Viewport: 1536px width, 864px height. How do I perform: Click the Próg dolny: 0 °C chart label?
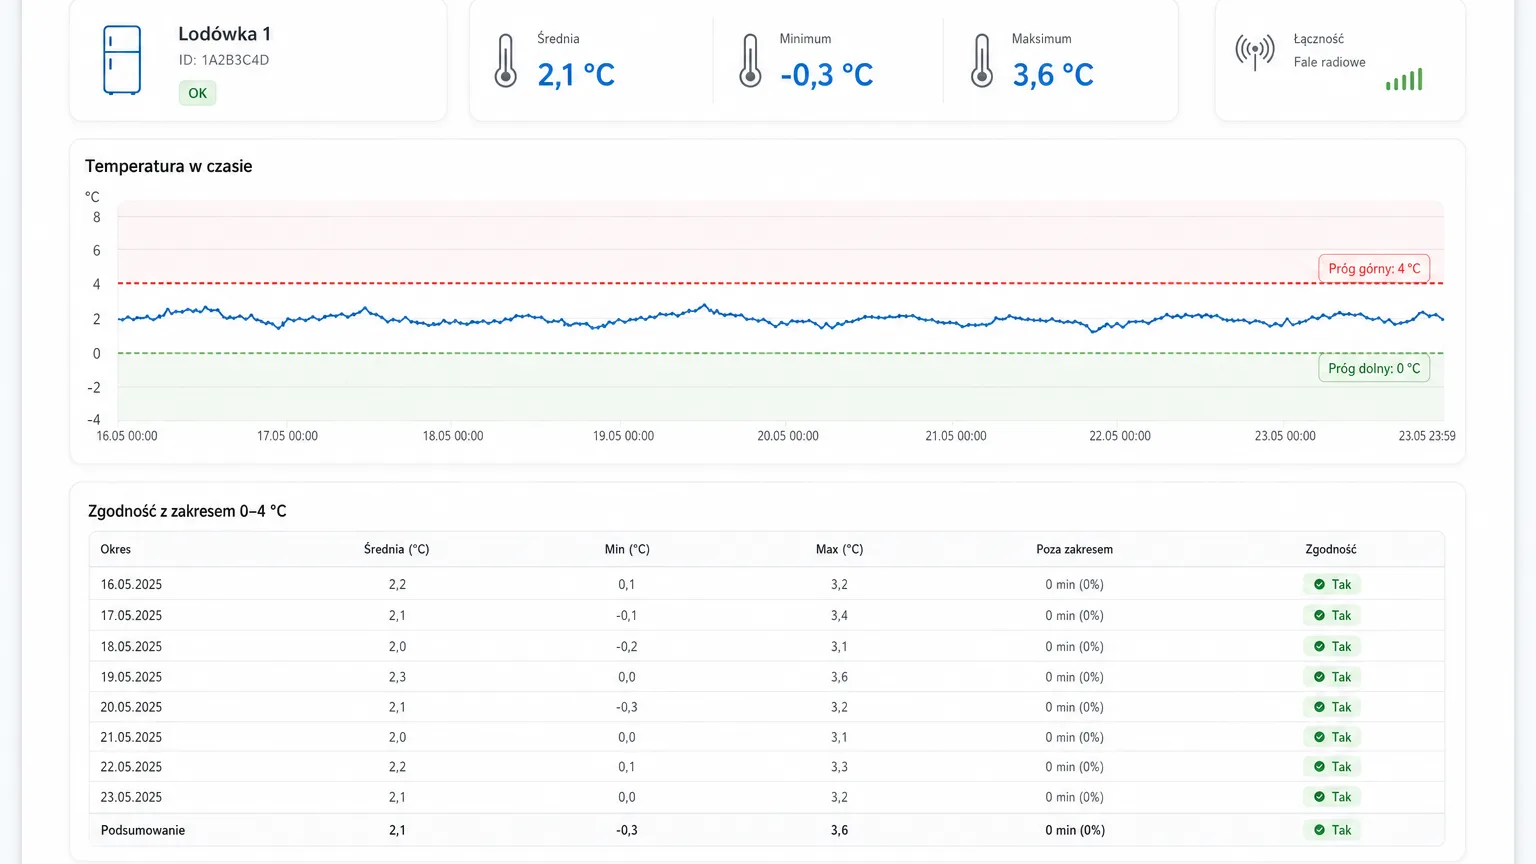point(1374,368)
